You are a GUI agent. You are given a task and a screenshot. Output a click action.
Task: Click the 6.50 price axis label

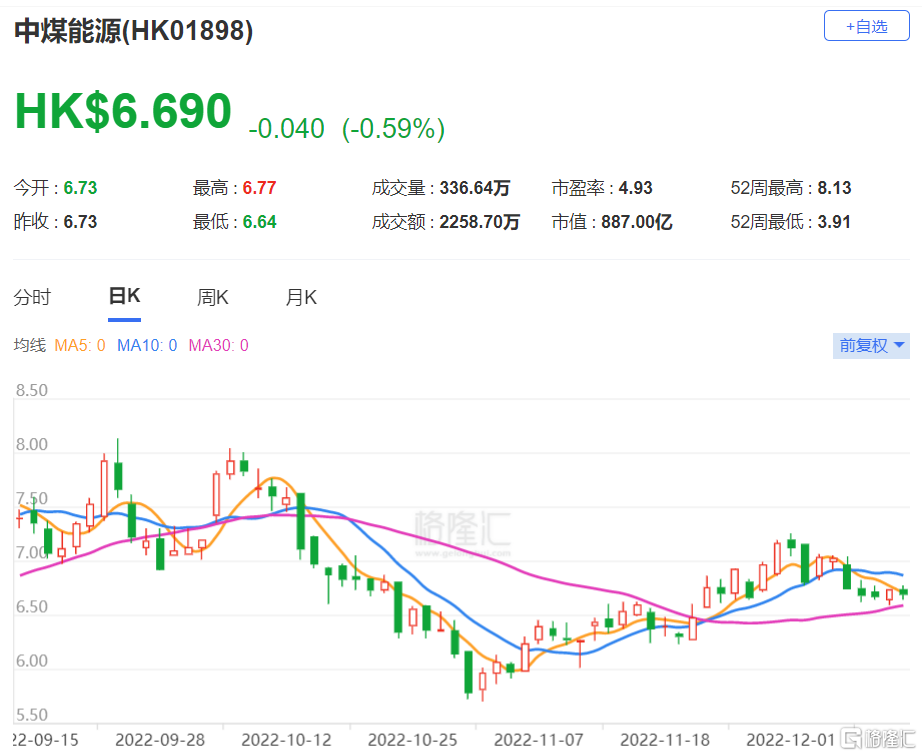32,607
